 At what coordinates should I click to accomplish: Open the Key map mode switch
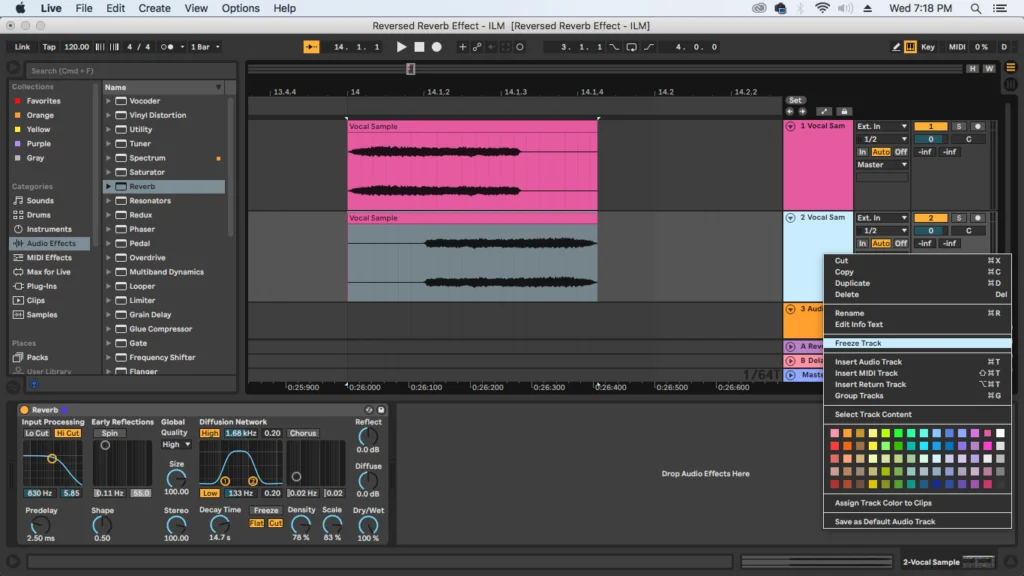pos(927,47)
